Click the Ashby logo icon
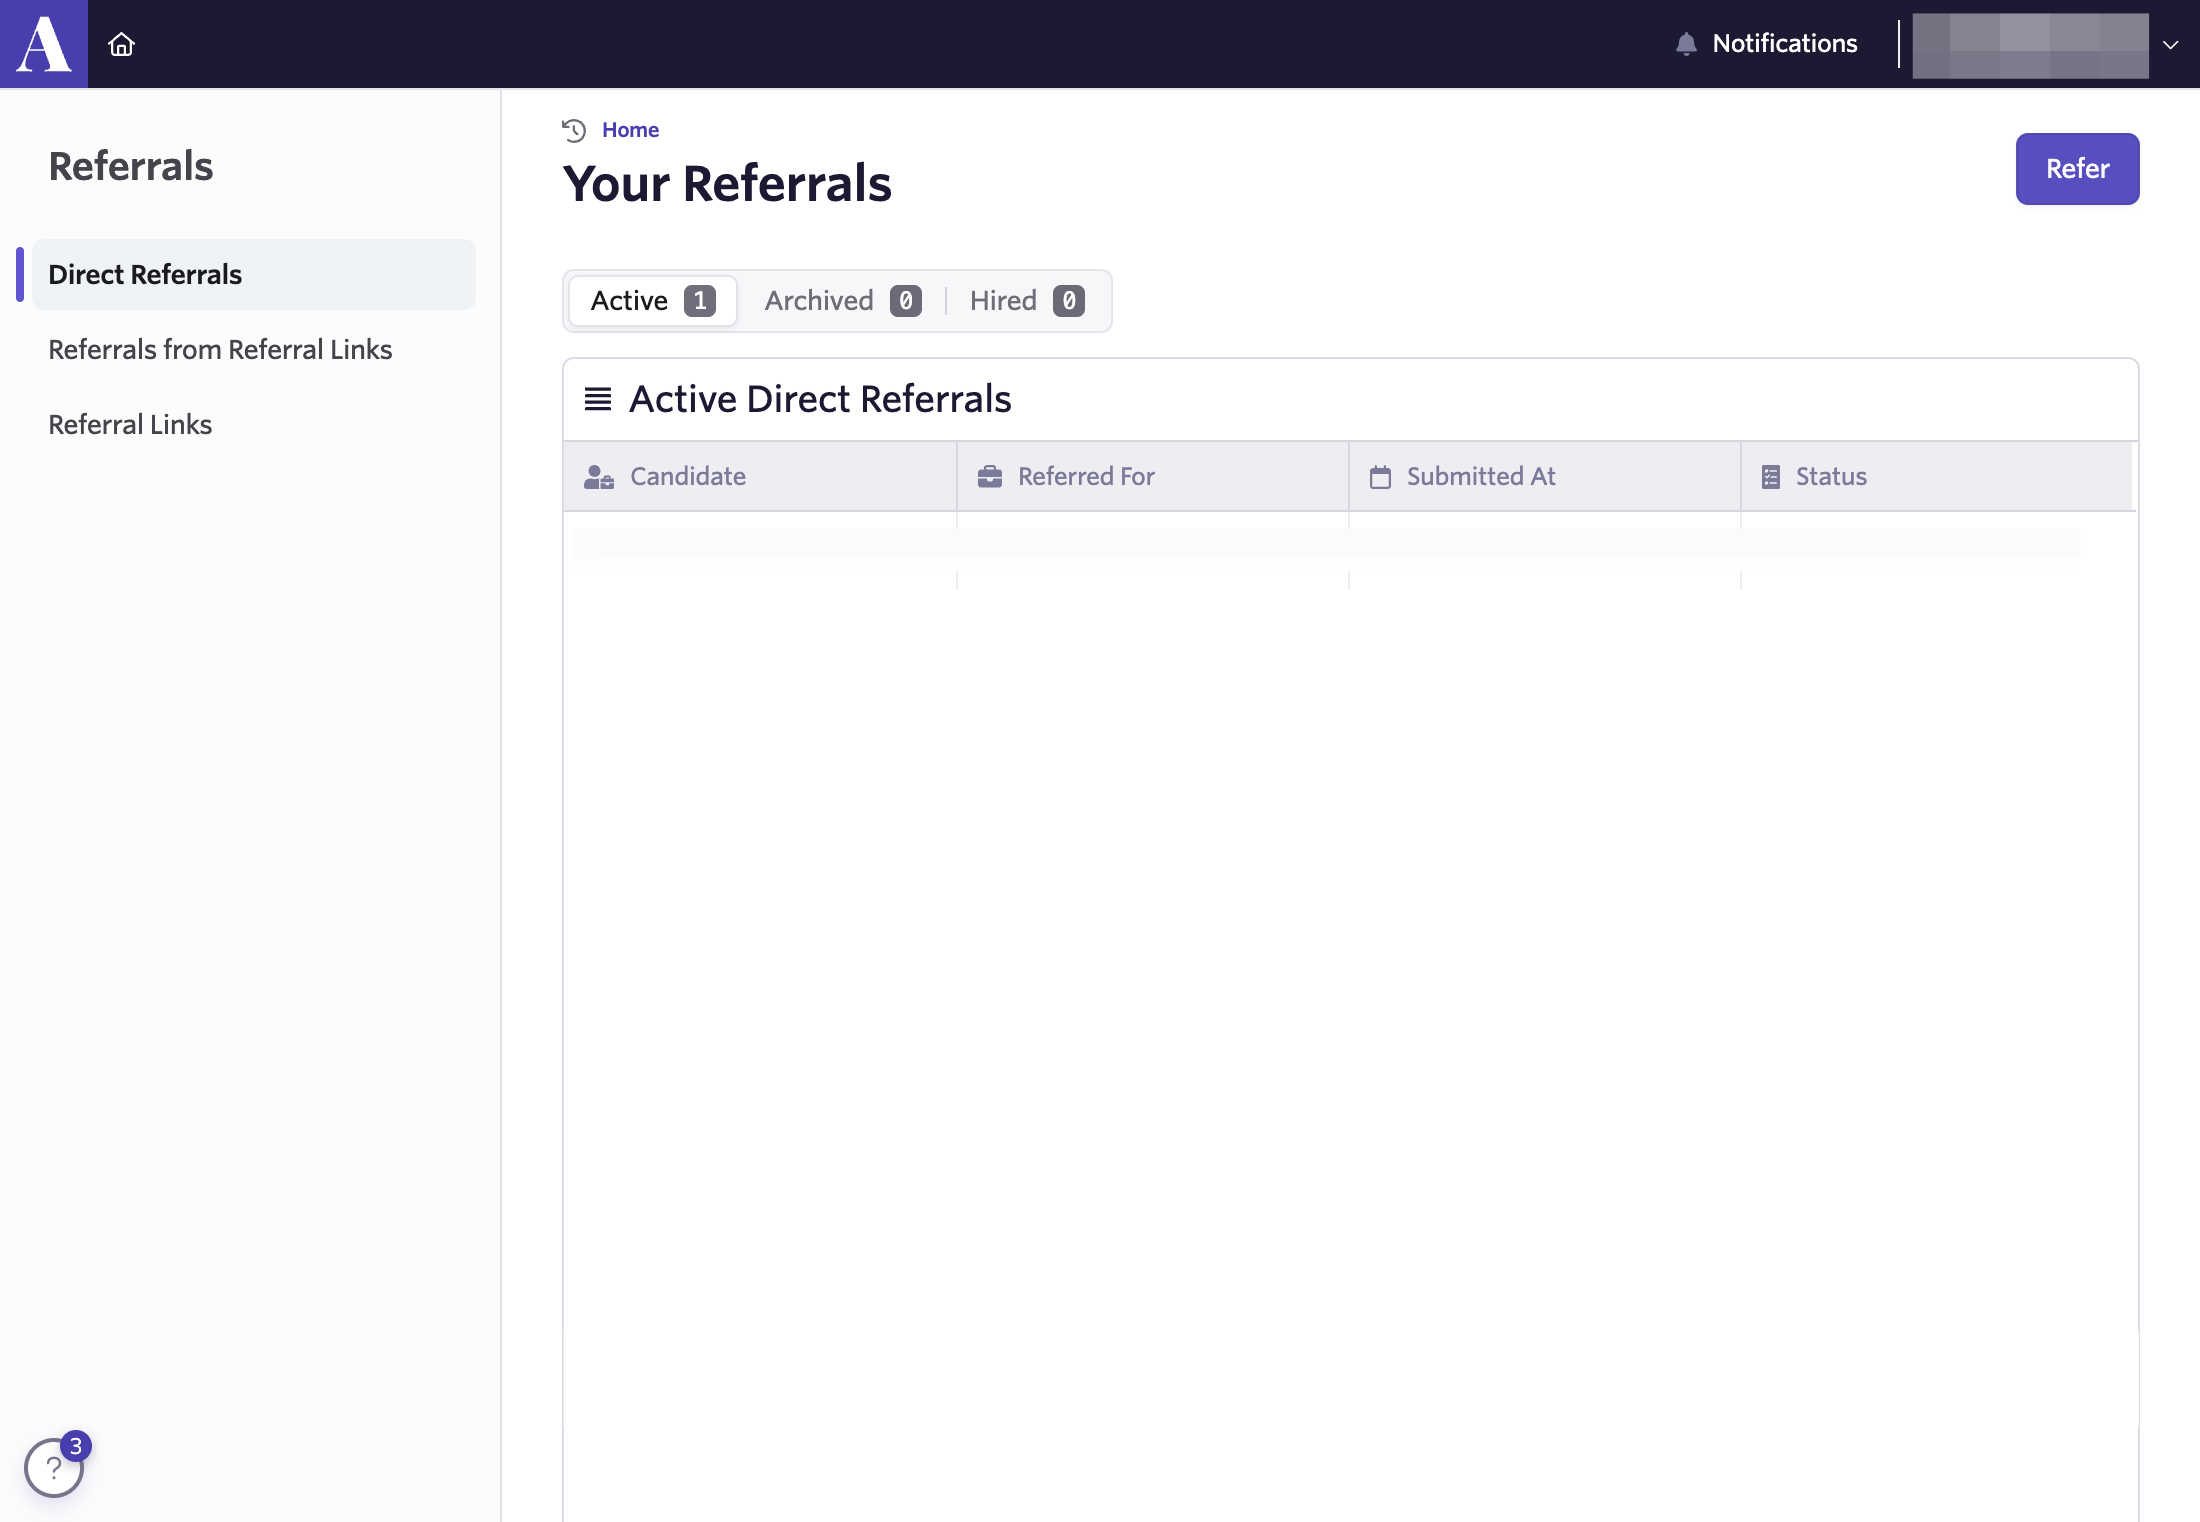The height and width of the screenshot is (1522, 2200). tap(44, 44)
